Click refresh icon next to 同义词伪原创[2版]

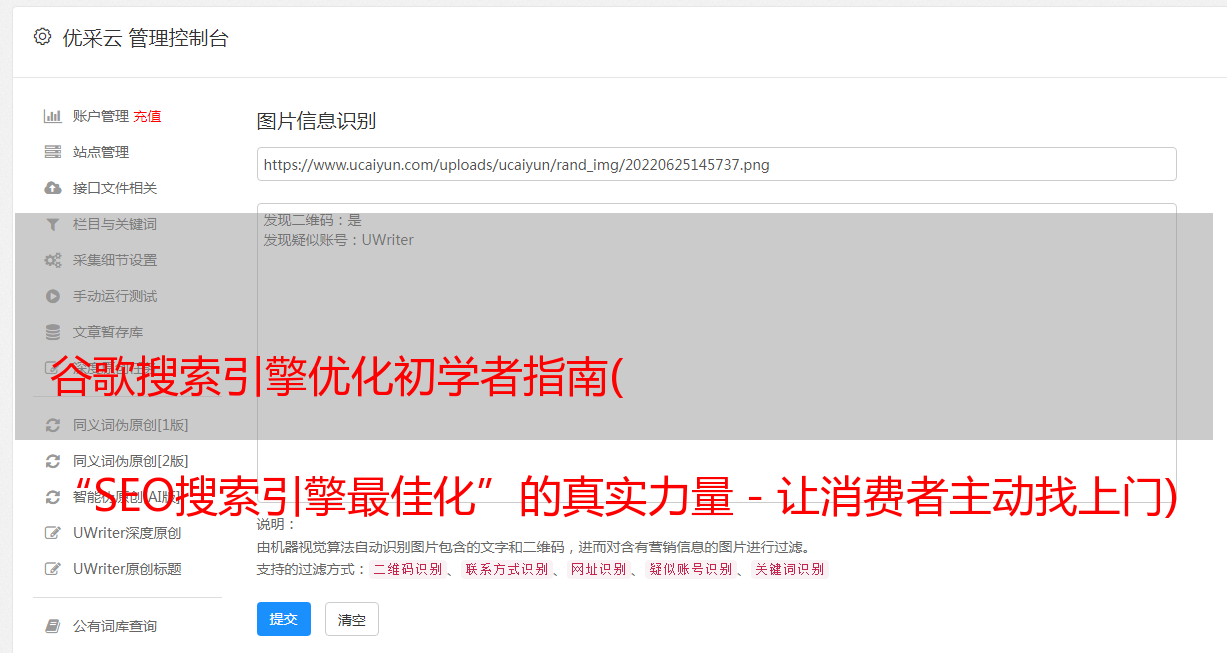(53, 461)
